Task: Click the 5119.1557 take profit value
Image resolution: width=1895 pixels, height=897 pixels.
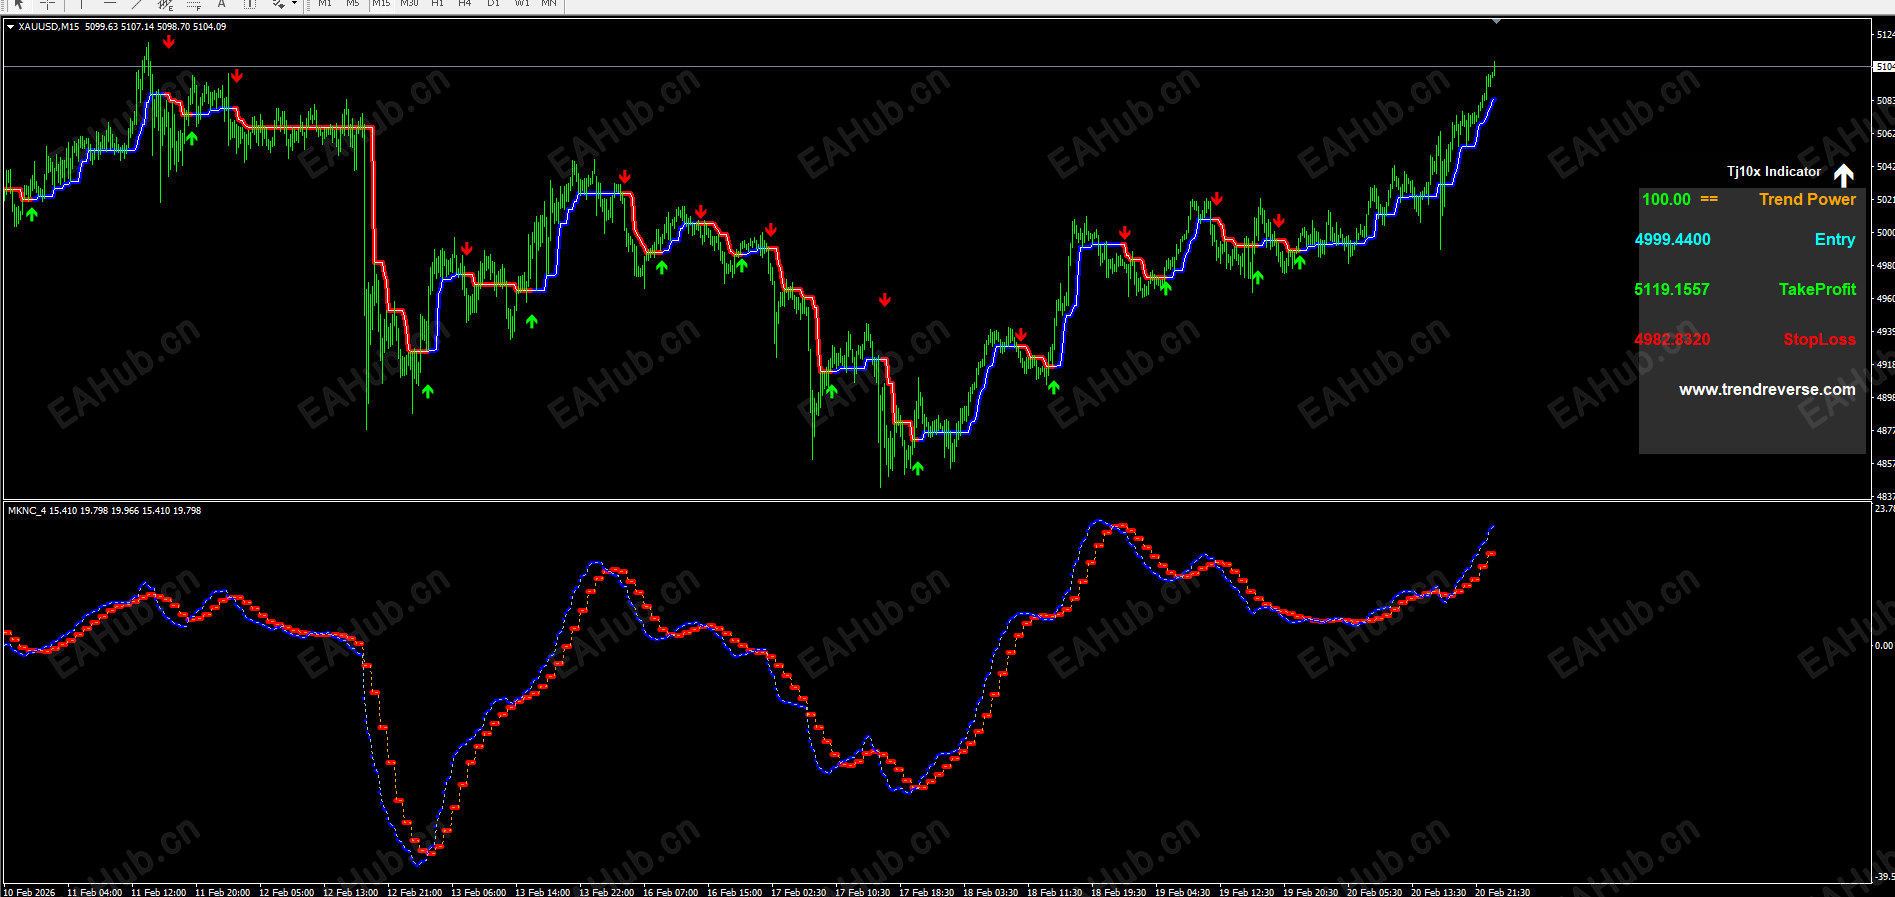Action: [x=1672, y=289]
